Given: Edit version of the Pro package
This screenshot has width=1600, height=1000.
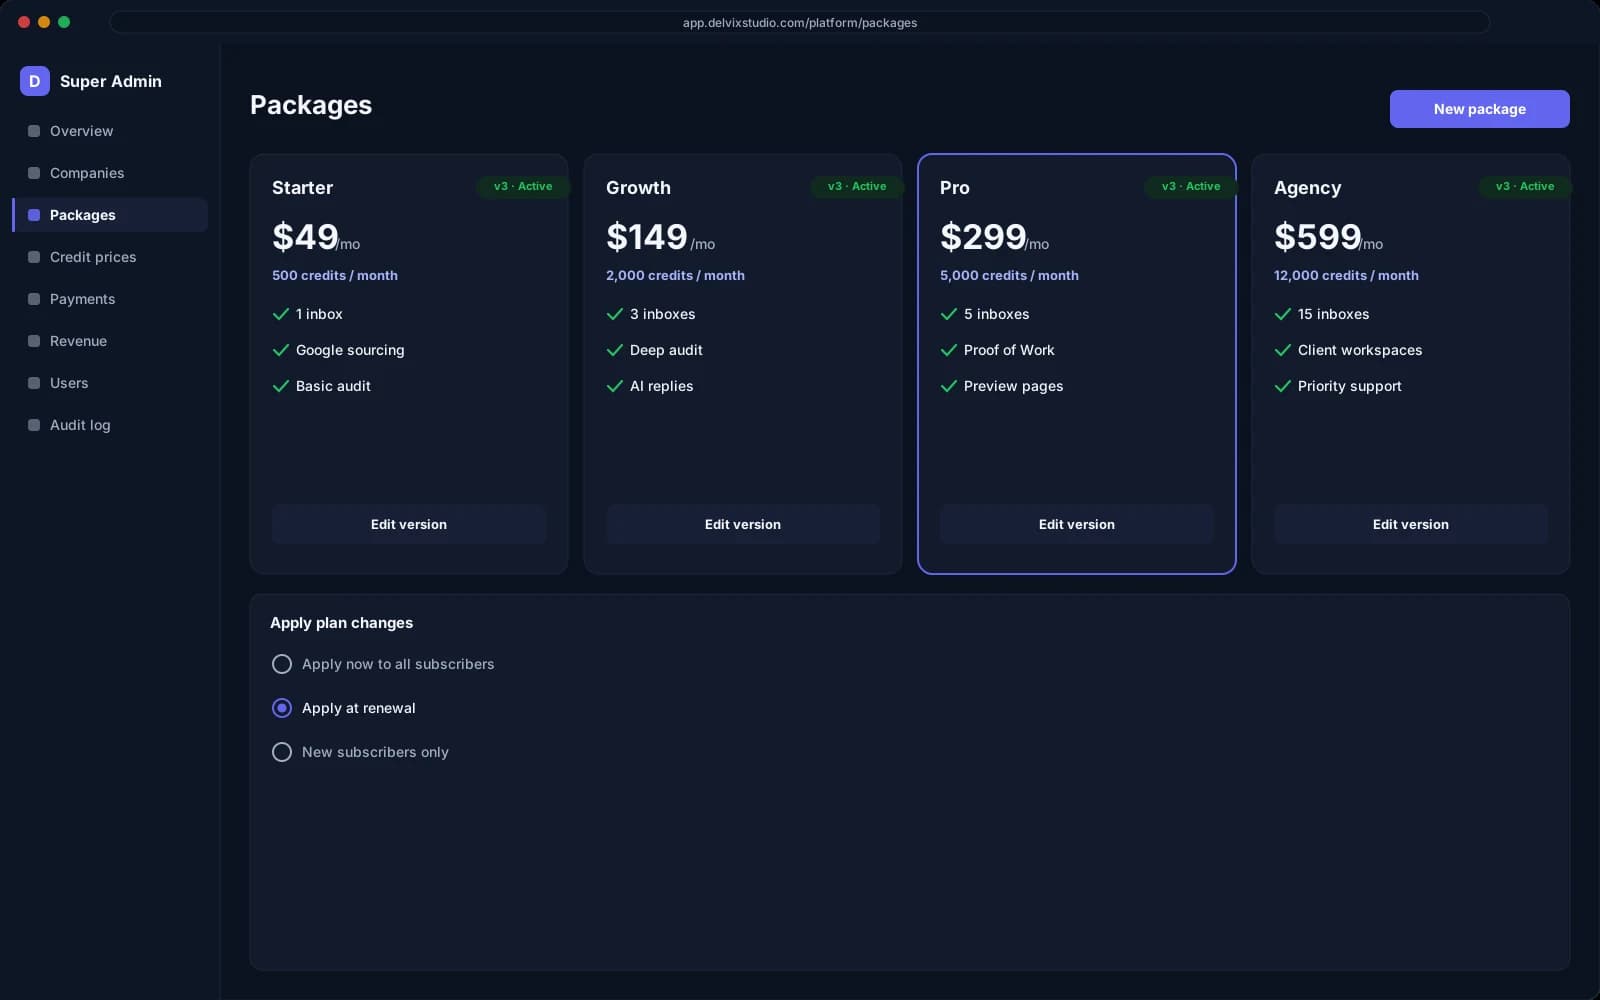Looking at the screenshot, I should pyautogui.click(x=1077, y=524).
